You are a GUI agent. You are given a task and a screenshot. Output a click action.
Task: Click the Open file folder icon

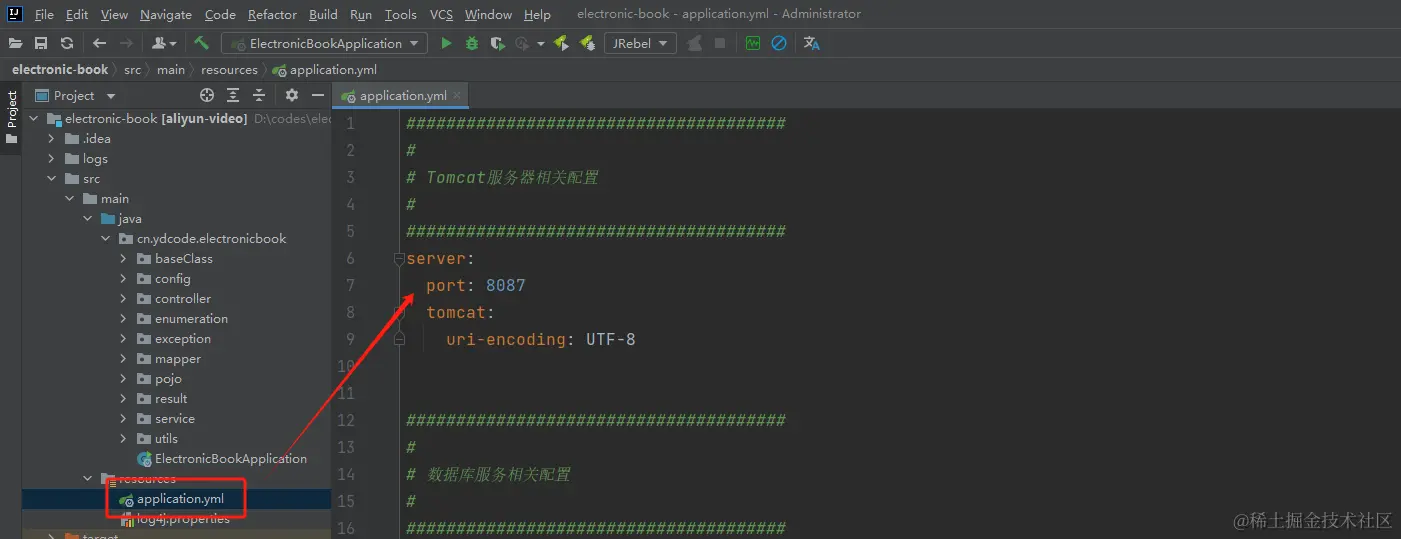(16, 43)
